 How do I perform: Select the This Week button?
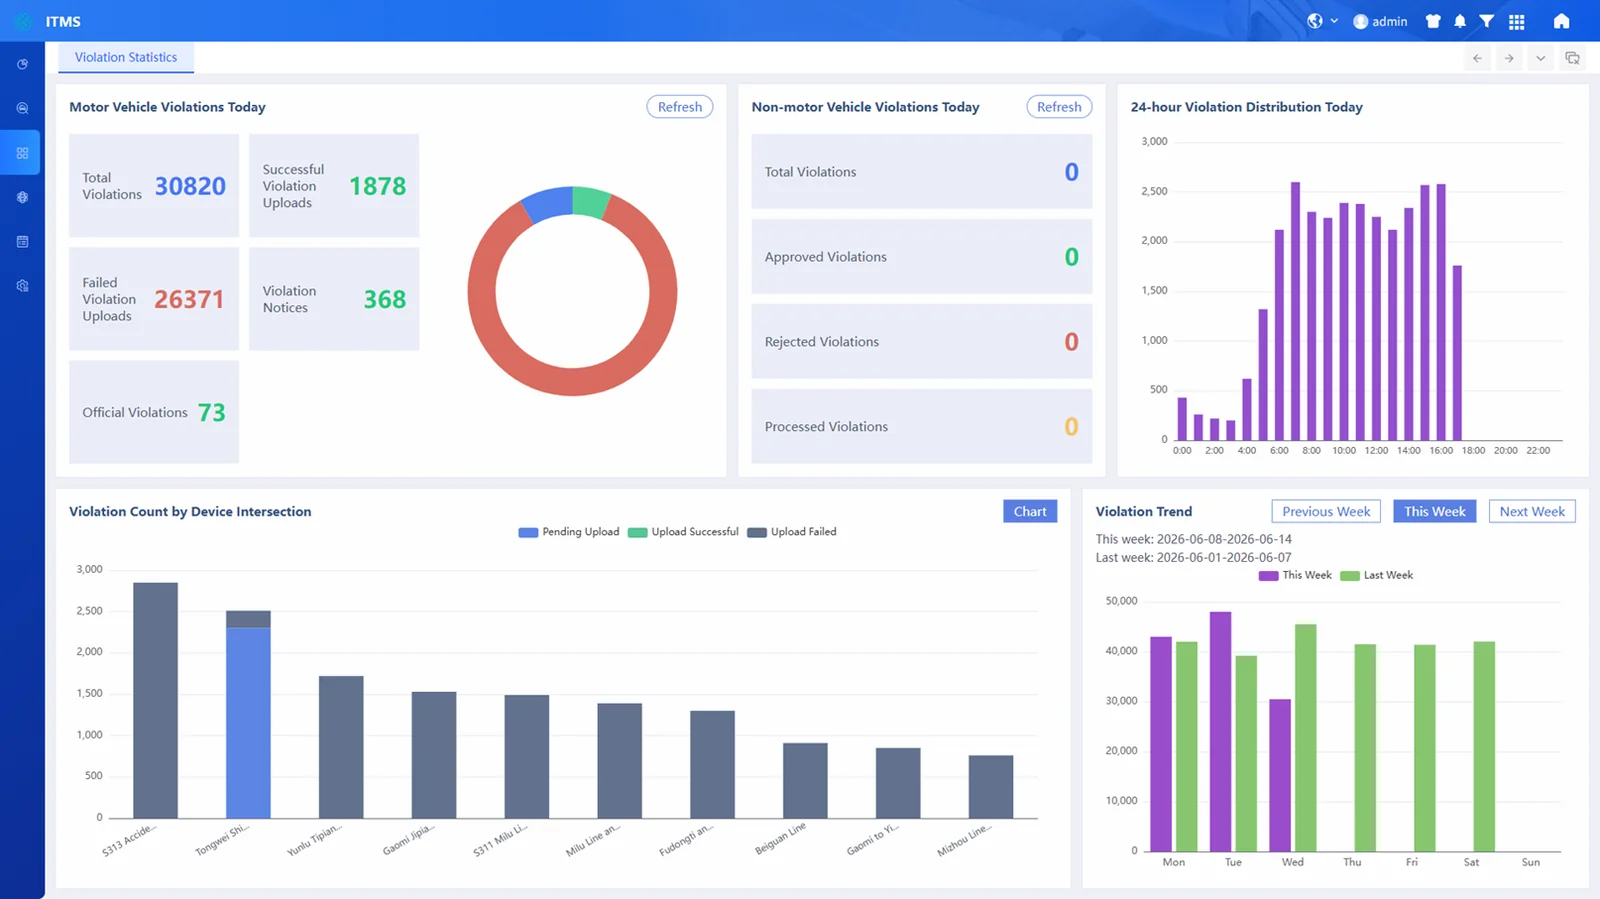1434,511
